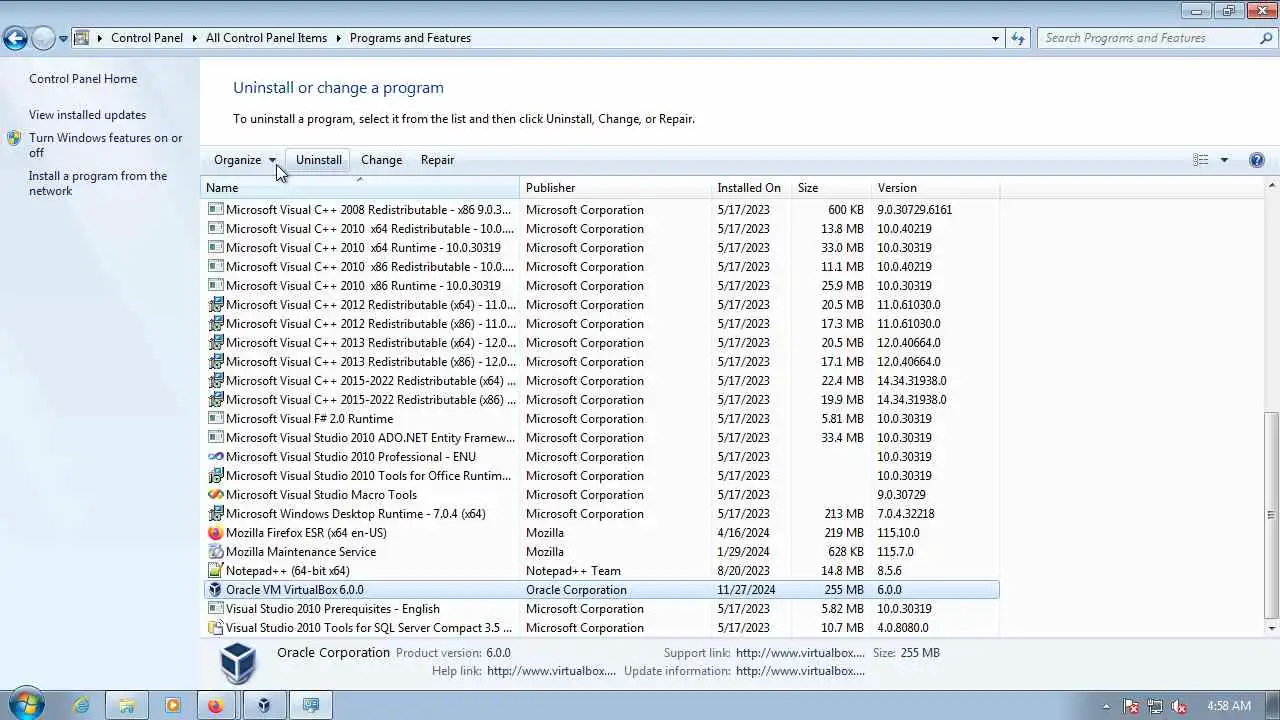The height and width of the screenshot is (720, 1280).
Task: Open the Control Panel Home link
Action: coord(83,79)
